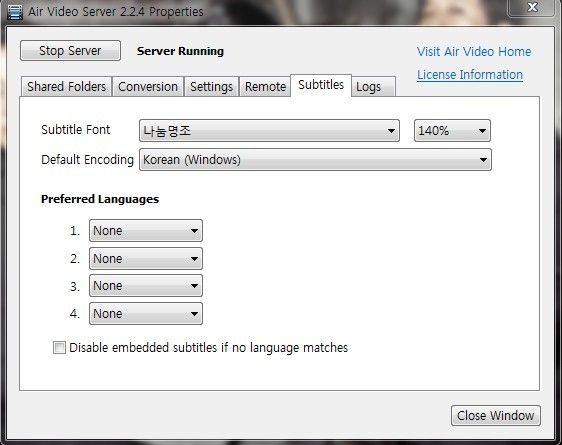Open the Settings tab
Screen dimensions: 562x445
[x=211, y=87]
